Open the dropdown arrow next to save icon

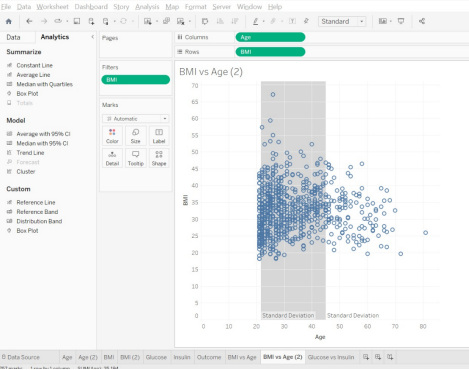(x=67, y=21)
